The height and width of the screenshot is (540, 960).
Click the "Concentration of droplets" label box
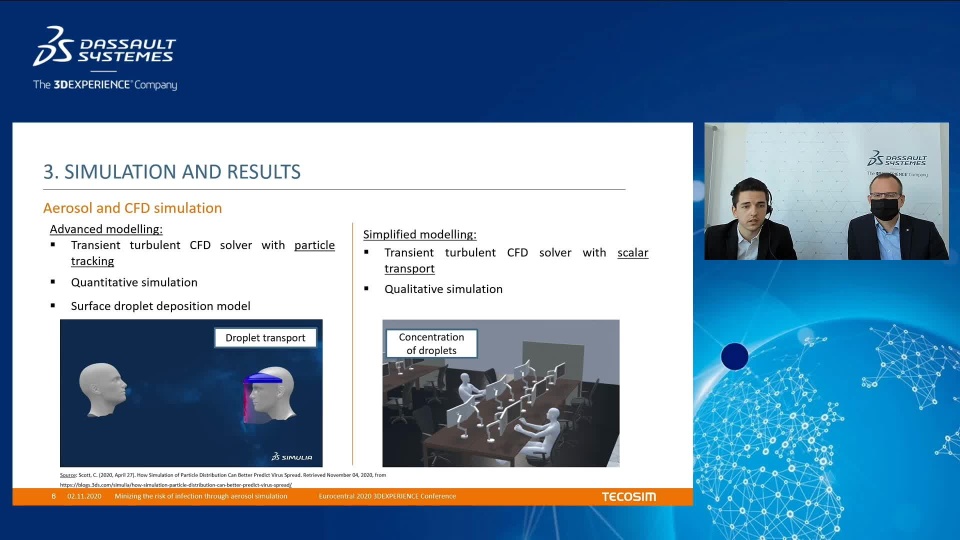(x=432, y=343)
